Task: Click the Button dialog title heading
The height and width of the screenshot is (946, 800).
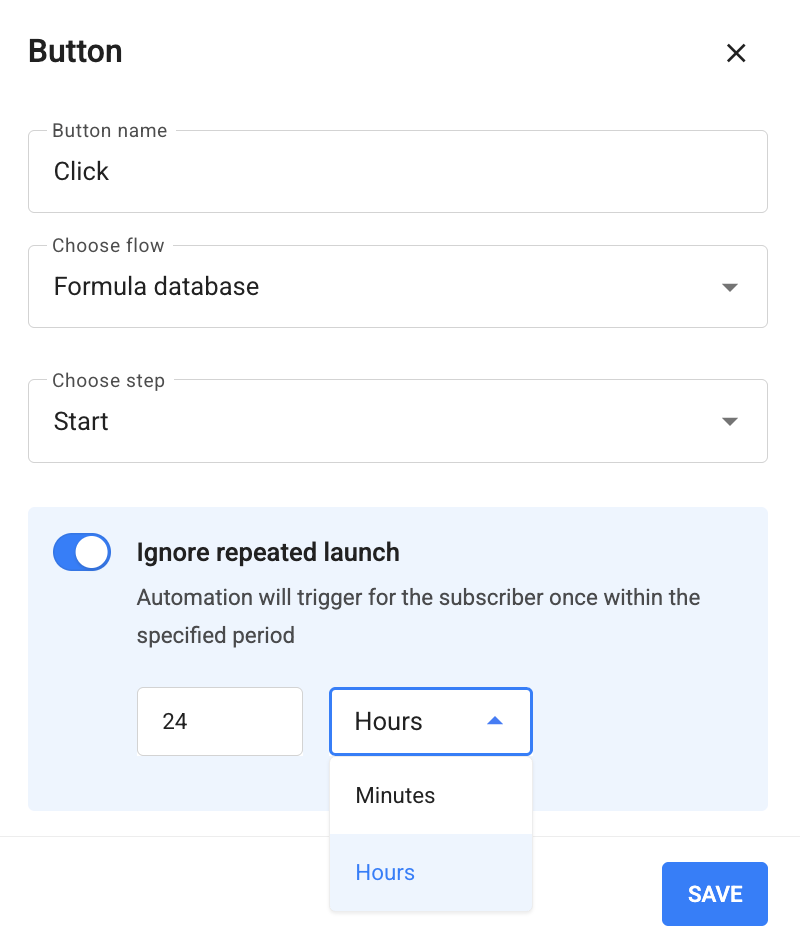Action: [x=75, y=51]
